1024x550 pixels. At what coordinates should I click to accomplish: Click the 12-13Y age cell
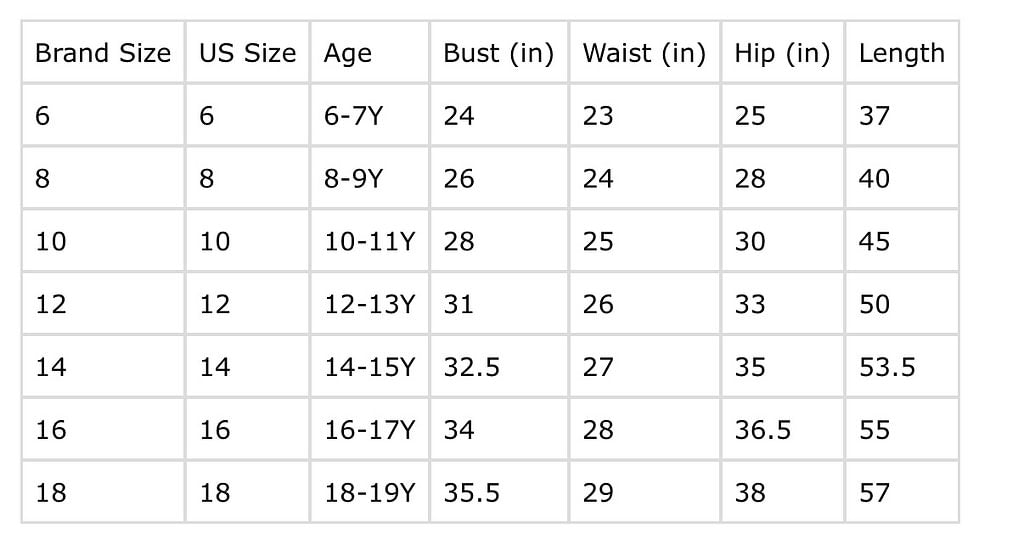[370, 303]
